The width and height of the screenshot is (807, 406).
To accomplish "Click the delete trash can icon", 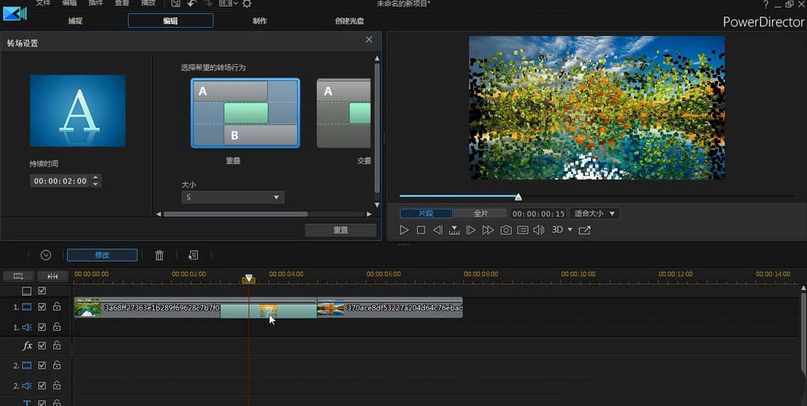I will 159,256.
